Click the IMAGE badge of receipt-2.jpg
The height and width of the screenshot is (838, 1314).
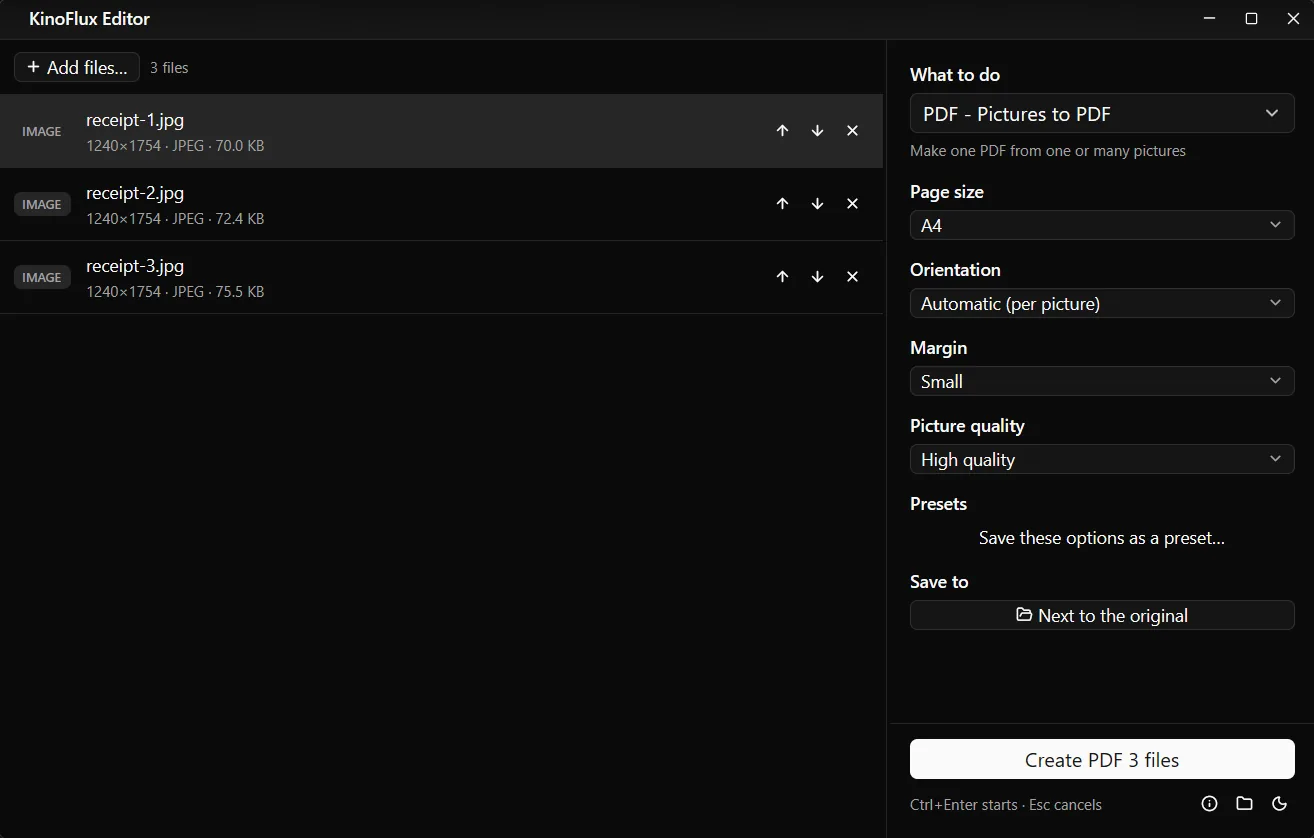(x=42, y=204)
